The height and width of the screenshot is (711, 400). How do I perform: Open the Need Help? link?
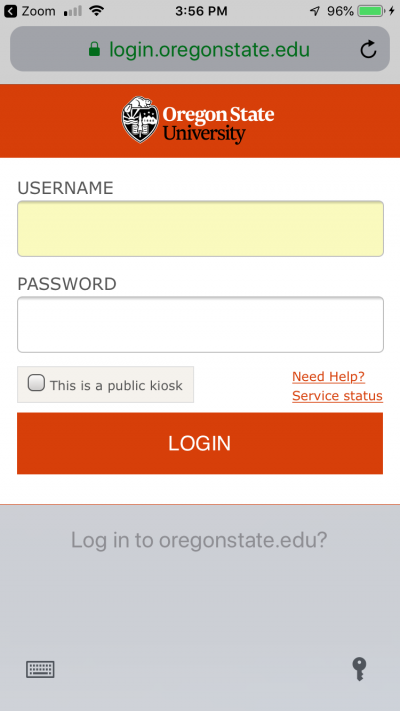328,377
